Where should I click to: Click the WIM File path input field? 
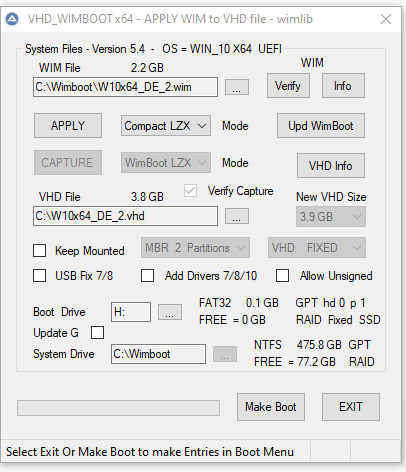125,87
